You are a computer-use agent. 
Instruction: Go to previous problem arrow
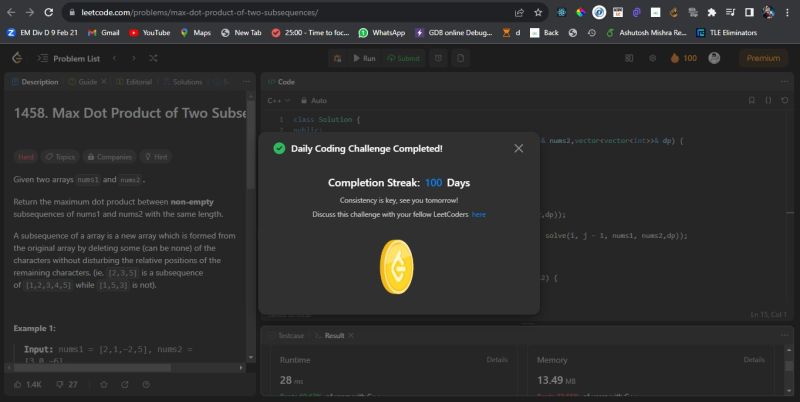(115, 58)
